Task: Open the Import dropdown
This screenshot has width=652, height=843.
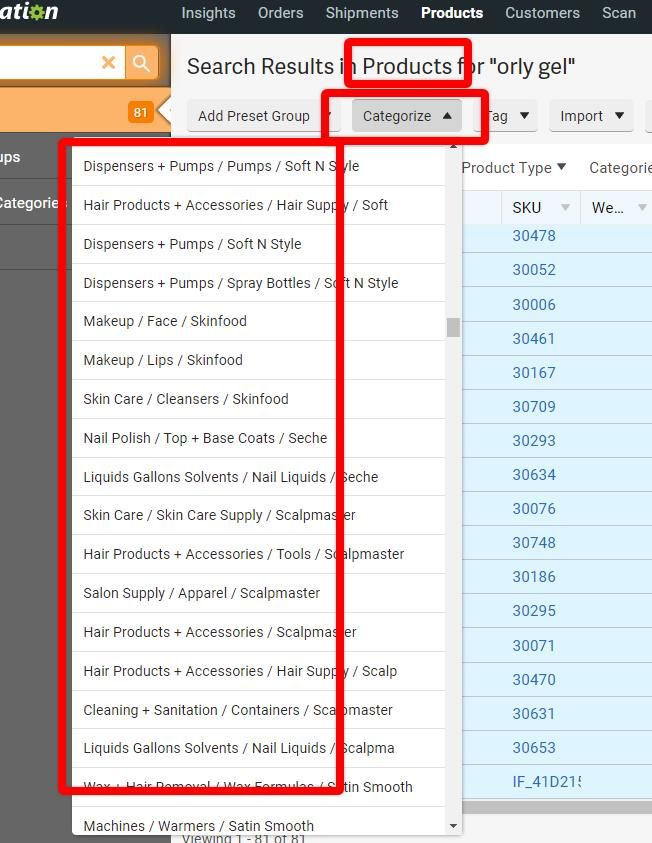Action: click(x=592, y=116)
